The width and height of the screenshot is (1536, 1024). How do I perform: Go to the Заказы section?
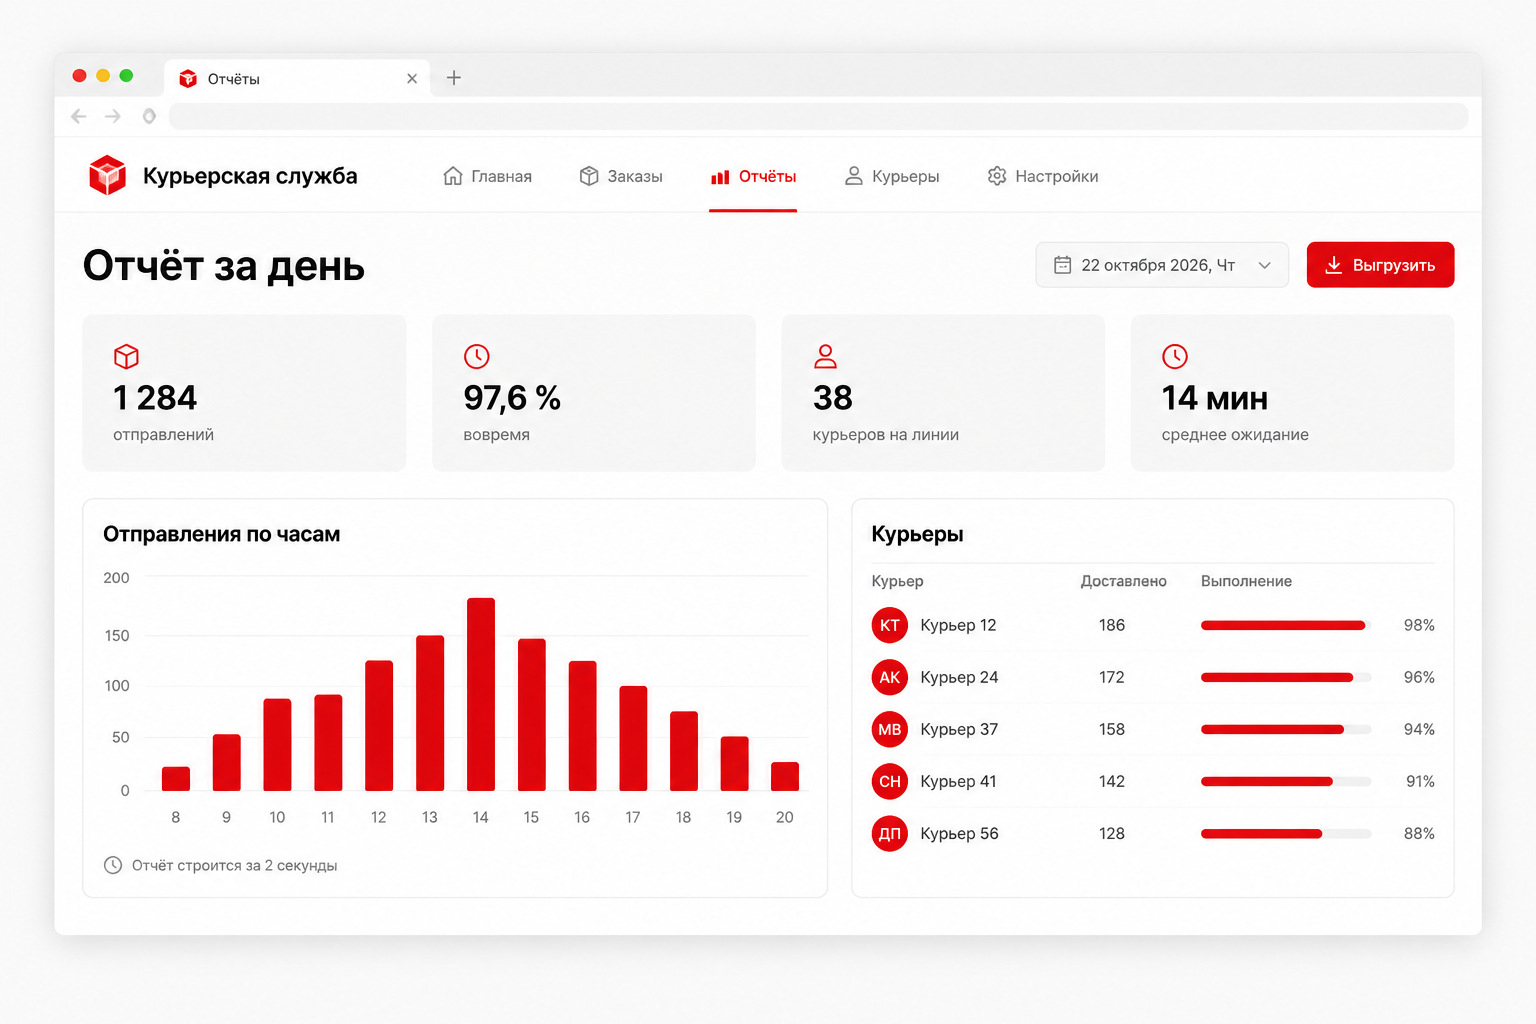point(621,176)
